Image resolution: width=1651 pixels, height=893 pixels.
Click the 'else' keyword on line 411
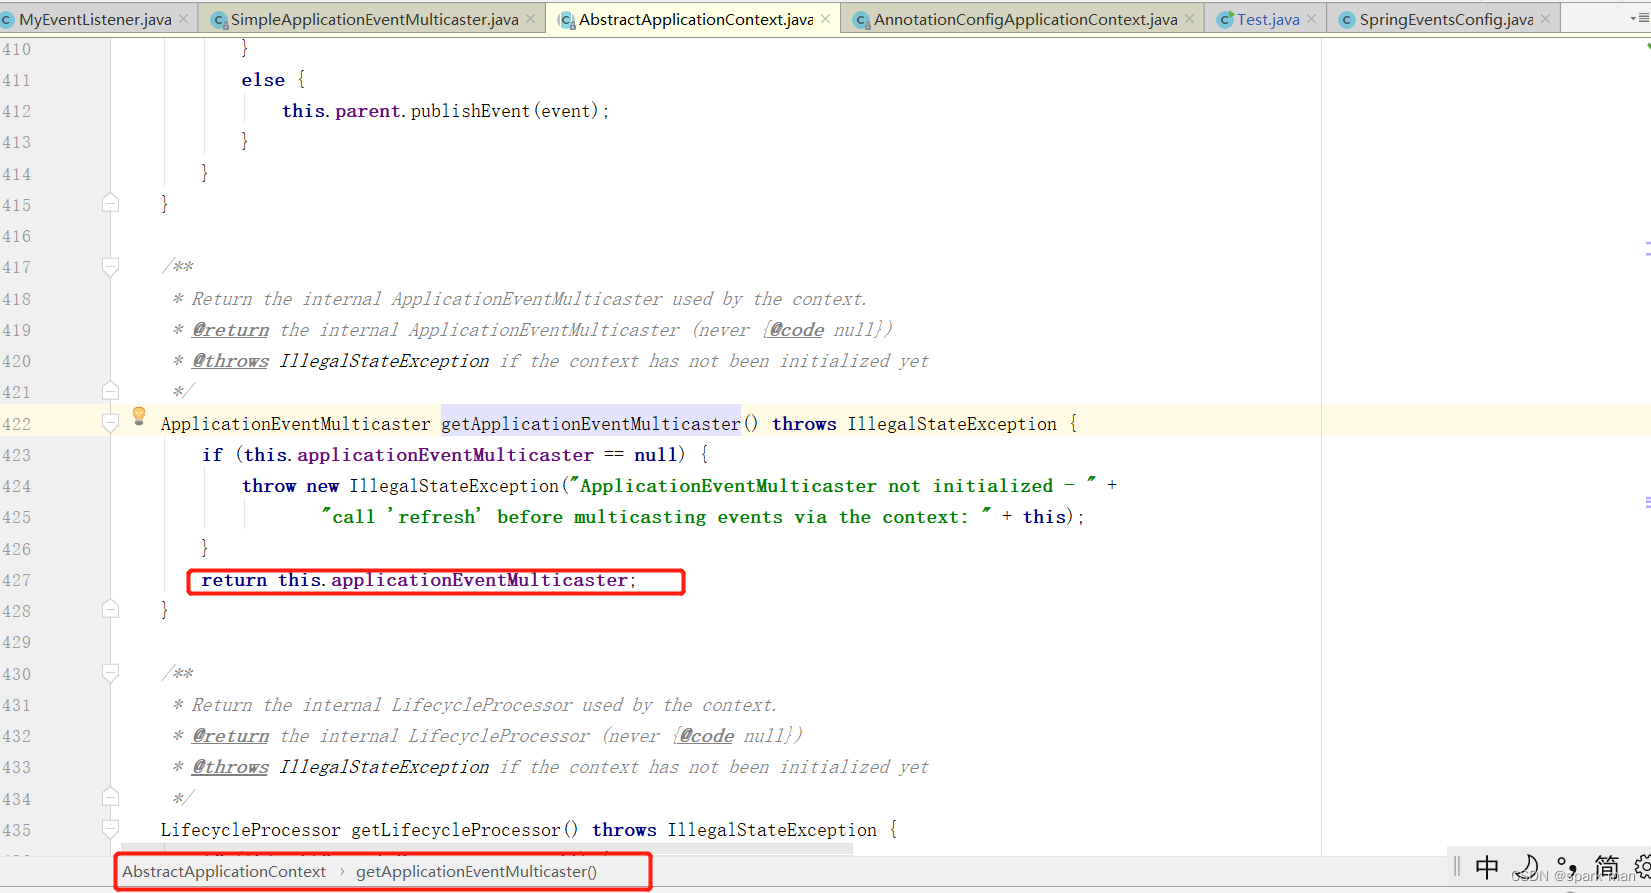[x=263, y=80]
